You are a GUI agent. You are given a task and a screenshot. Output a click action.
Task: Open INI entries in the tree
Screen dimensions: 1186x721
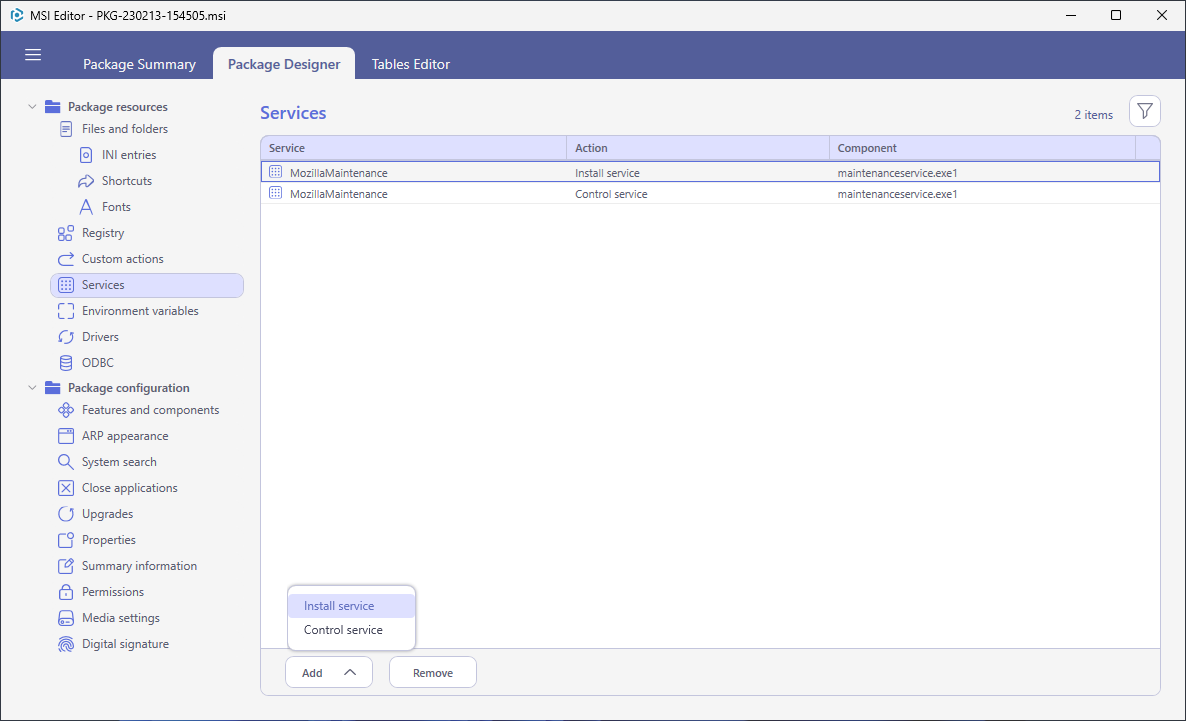(129, 155)
